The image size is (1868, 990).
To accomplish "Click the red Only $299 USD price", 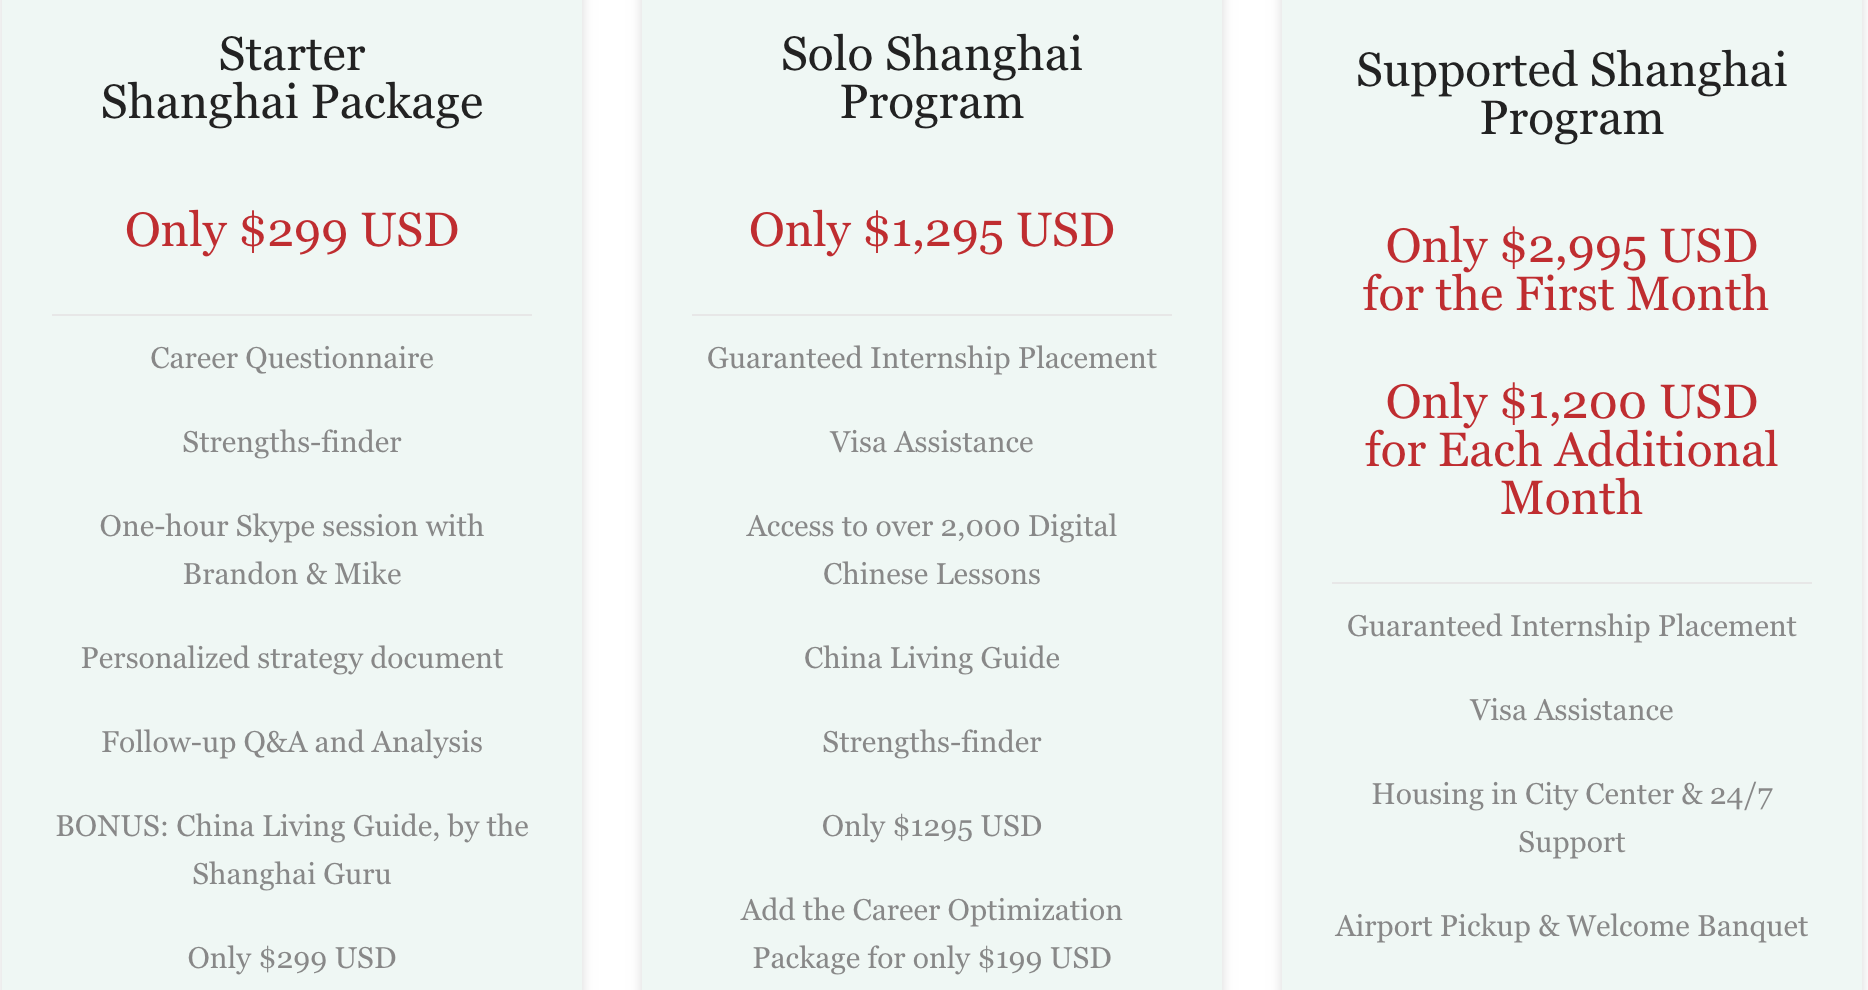I will pyautogui.click(x=292, y=230).
